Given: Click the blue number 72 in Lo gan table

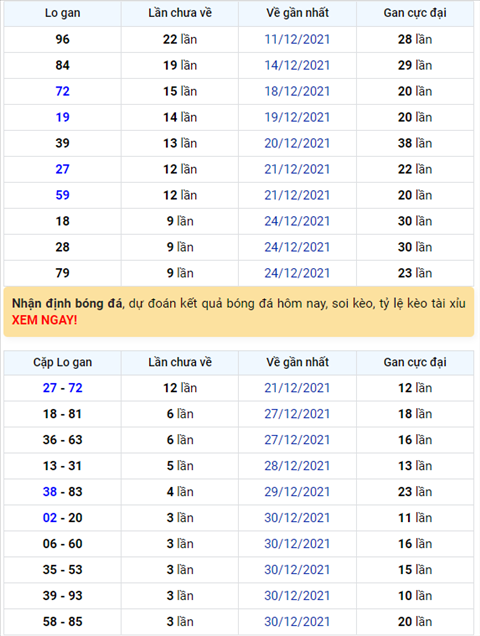Looking at the screenshot, I should pyautogui.click(x=62, y=91).
